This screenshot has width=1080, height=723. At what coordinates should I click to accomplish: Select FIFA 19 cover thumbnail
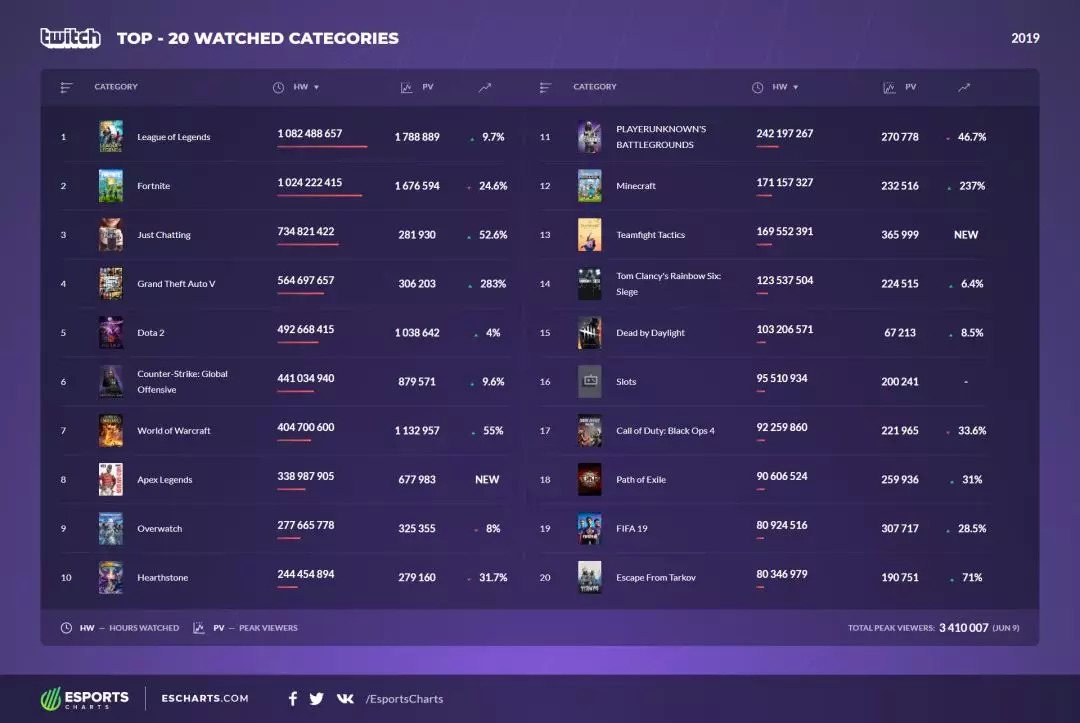point(590,528)
